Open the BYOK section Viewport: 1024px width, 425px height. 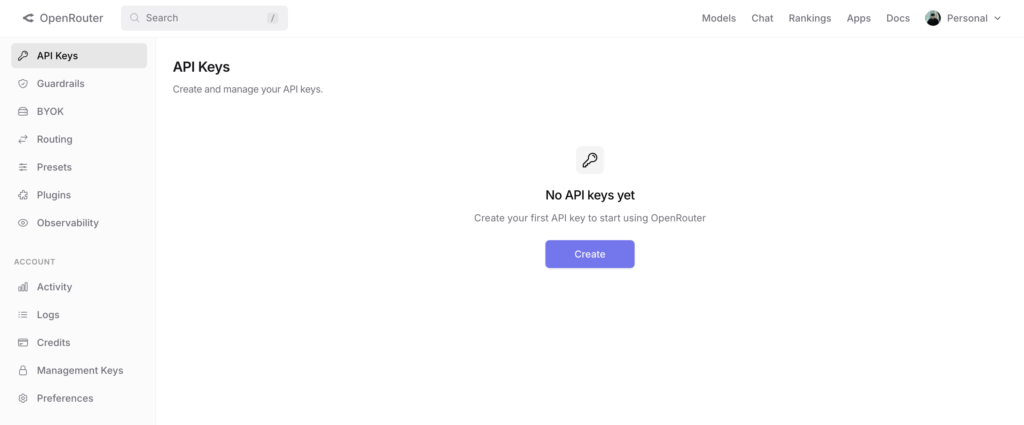coord(79,112)
